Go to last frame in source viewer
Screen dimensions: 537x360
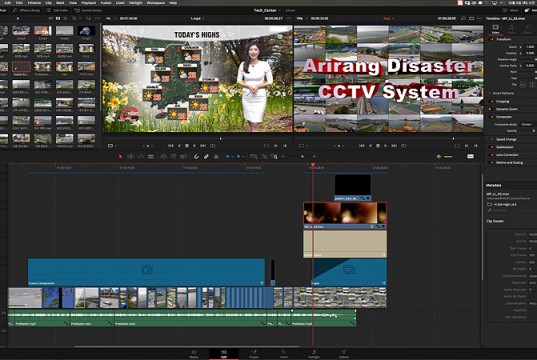(203, 146)
